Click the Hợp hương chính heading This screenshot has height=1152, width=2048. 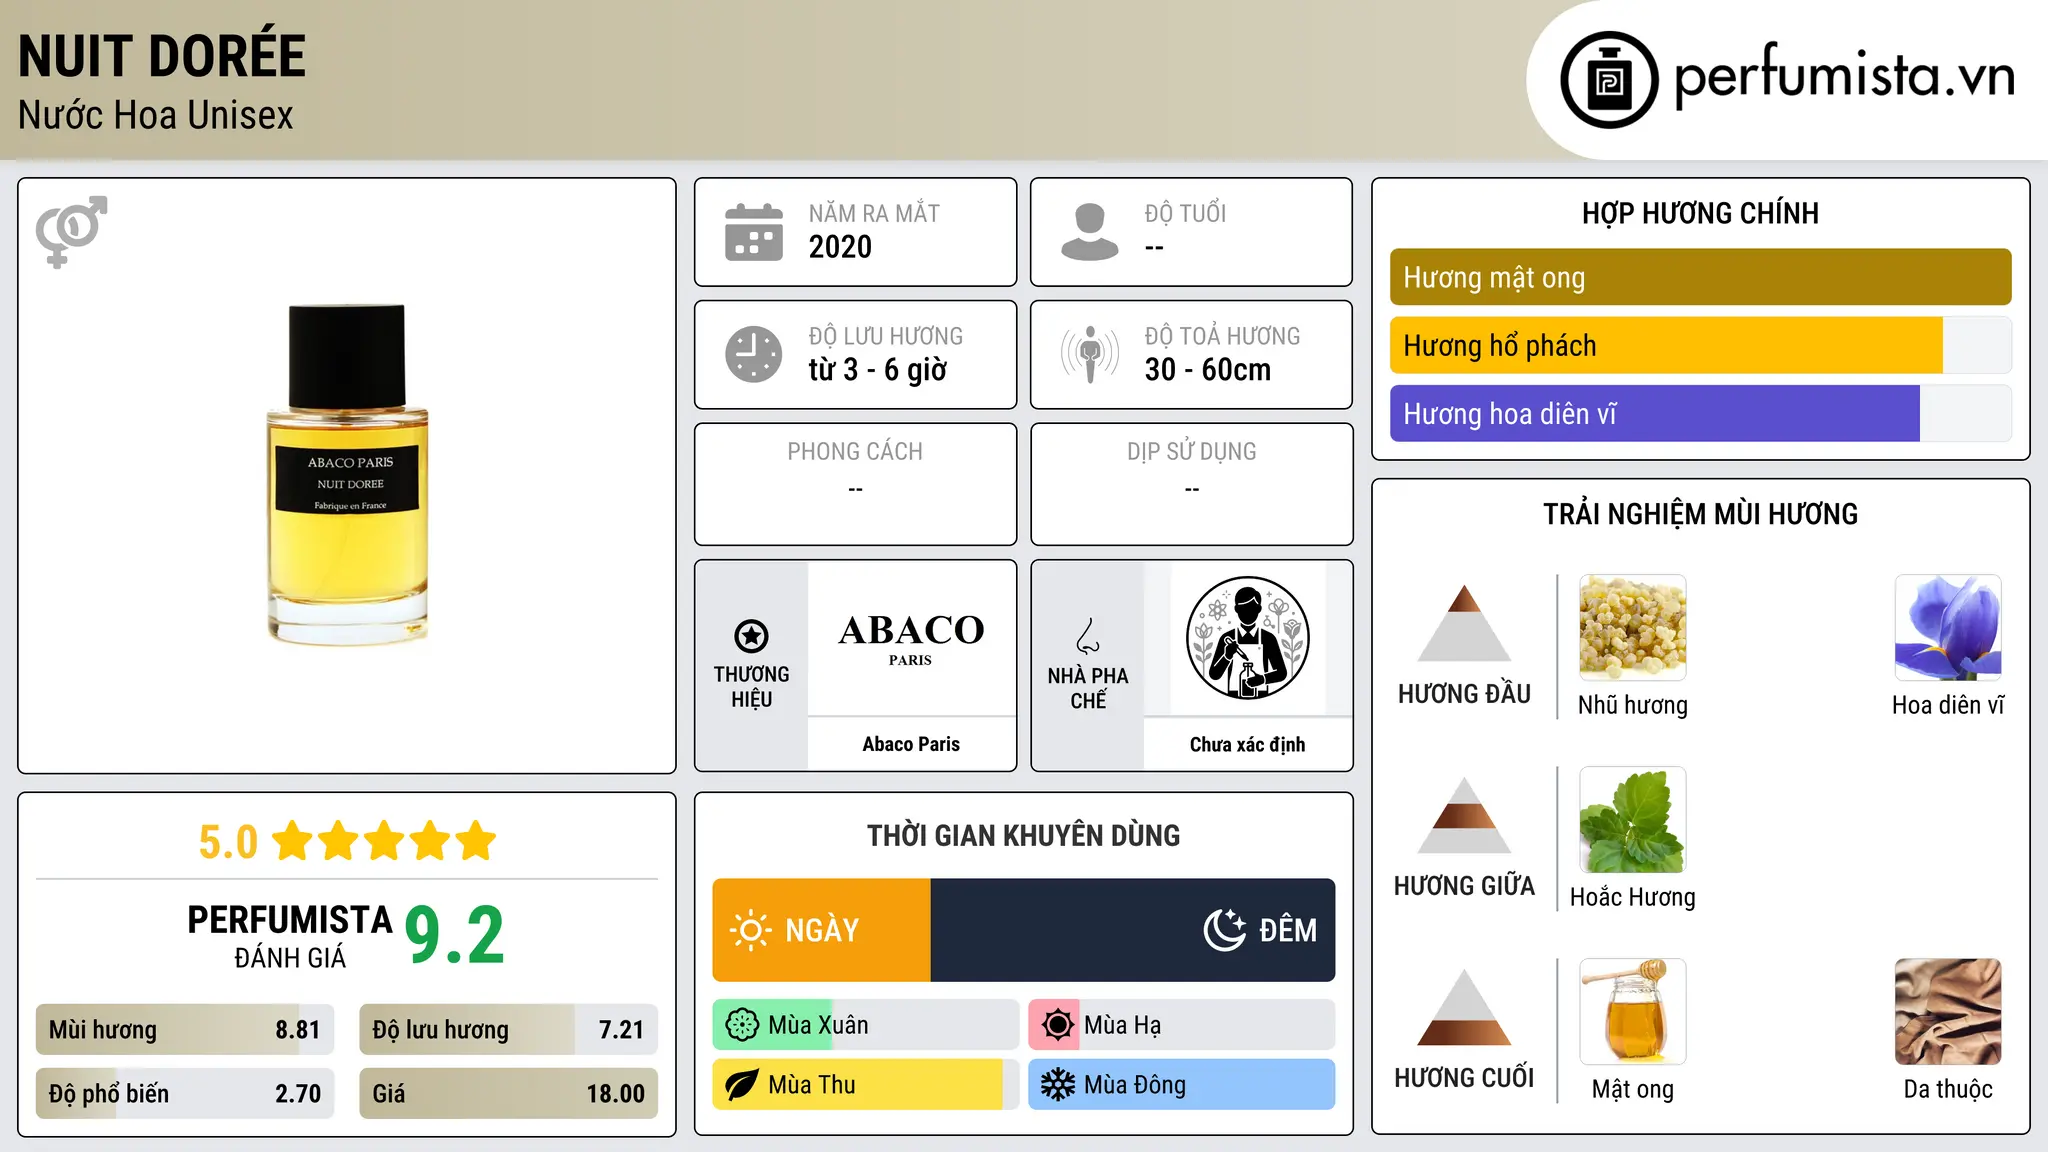click(1700, 213)
